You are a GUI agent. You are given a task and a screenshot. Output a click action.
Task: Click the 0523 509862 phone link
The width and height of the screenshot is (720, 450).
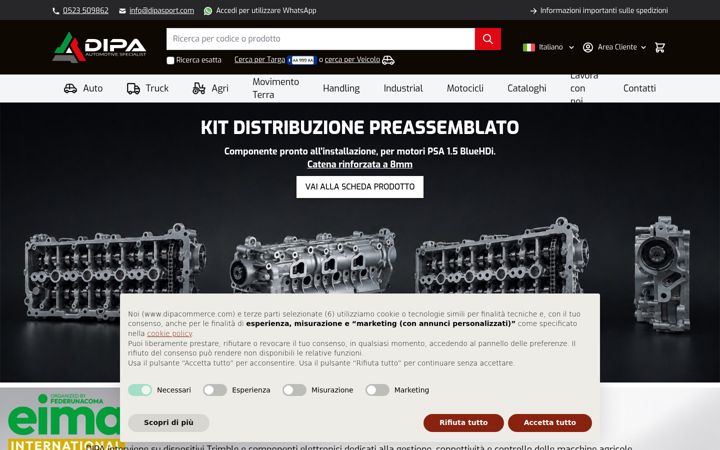tap(85, 11)
